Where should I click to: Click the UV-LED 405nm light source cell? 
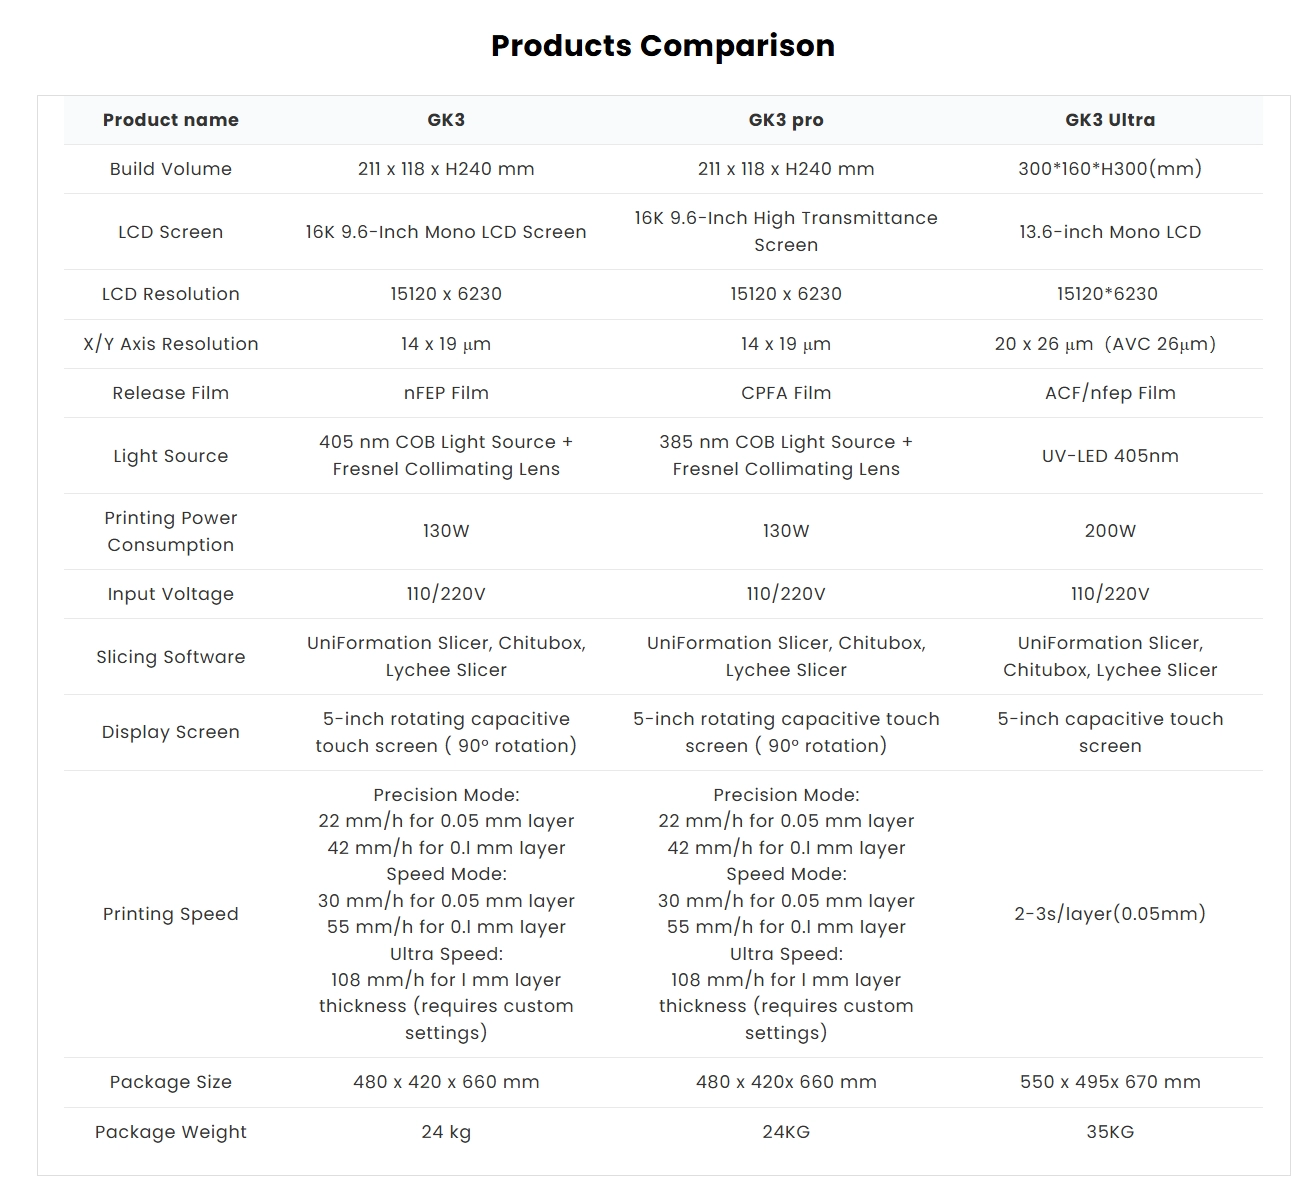click(1110, 456)
